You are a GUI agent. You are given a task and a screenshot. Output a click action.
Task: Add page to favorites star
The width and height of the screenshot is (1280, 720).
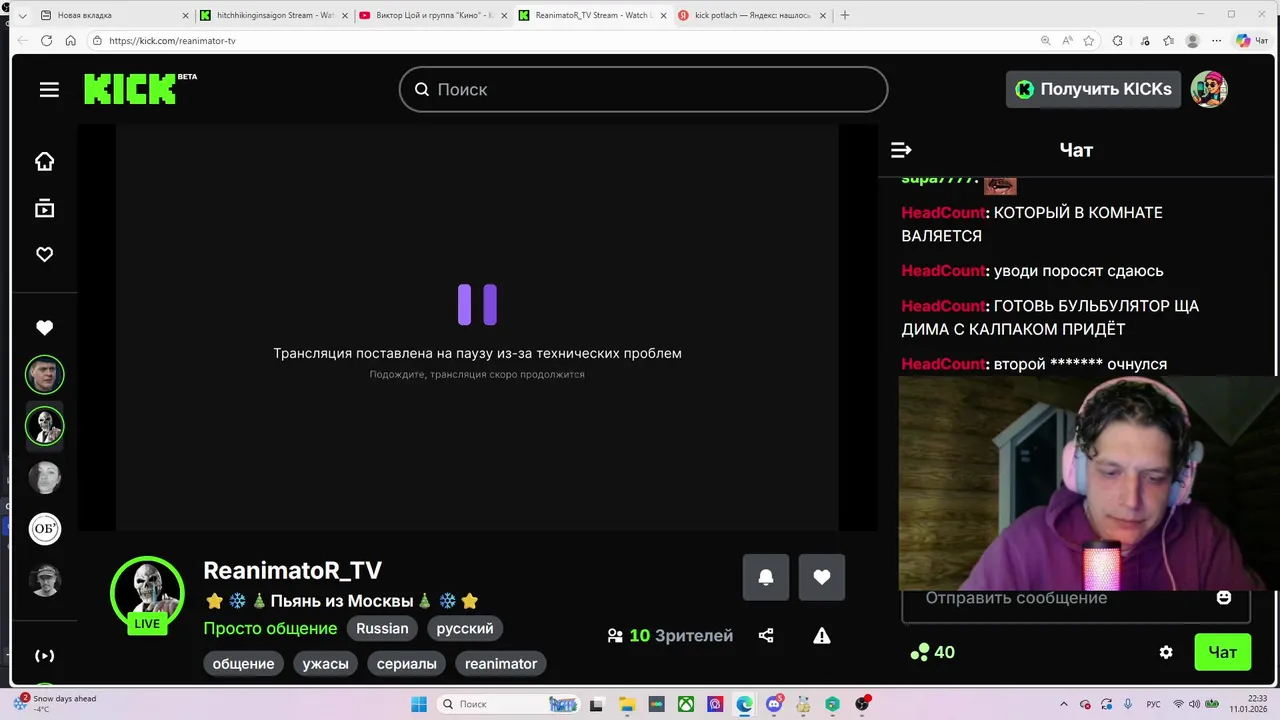(x=1089, y=41)
